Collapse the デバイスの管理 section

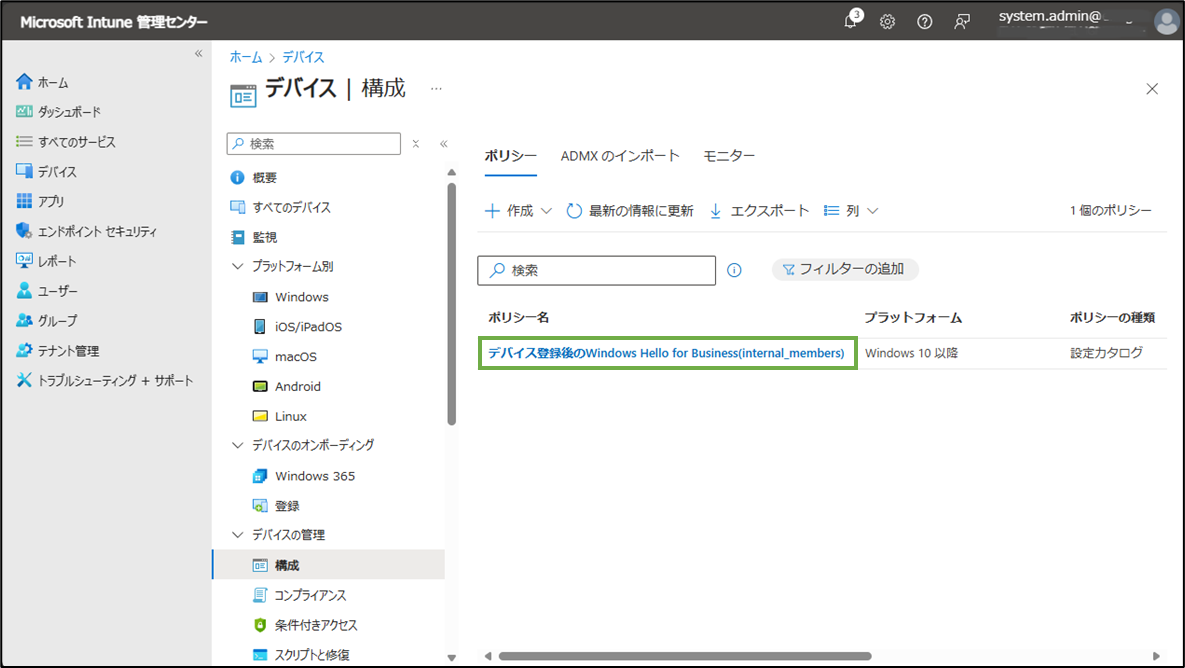coord(237,534)
